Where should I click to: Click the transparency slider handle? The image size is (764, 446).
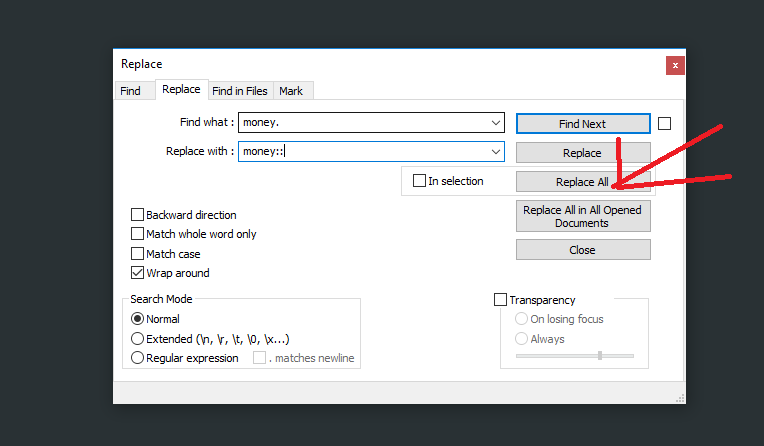(x=600, y=356)
